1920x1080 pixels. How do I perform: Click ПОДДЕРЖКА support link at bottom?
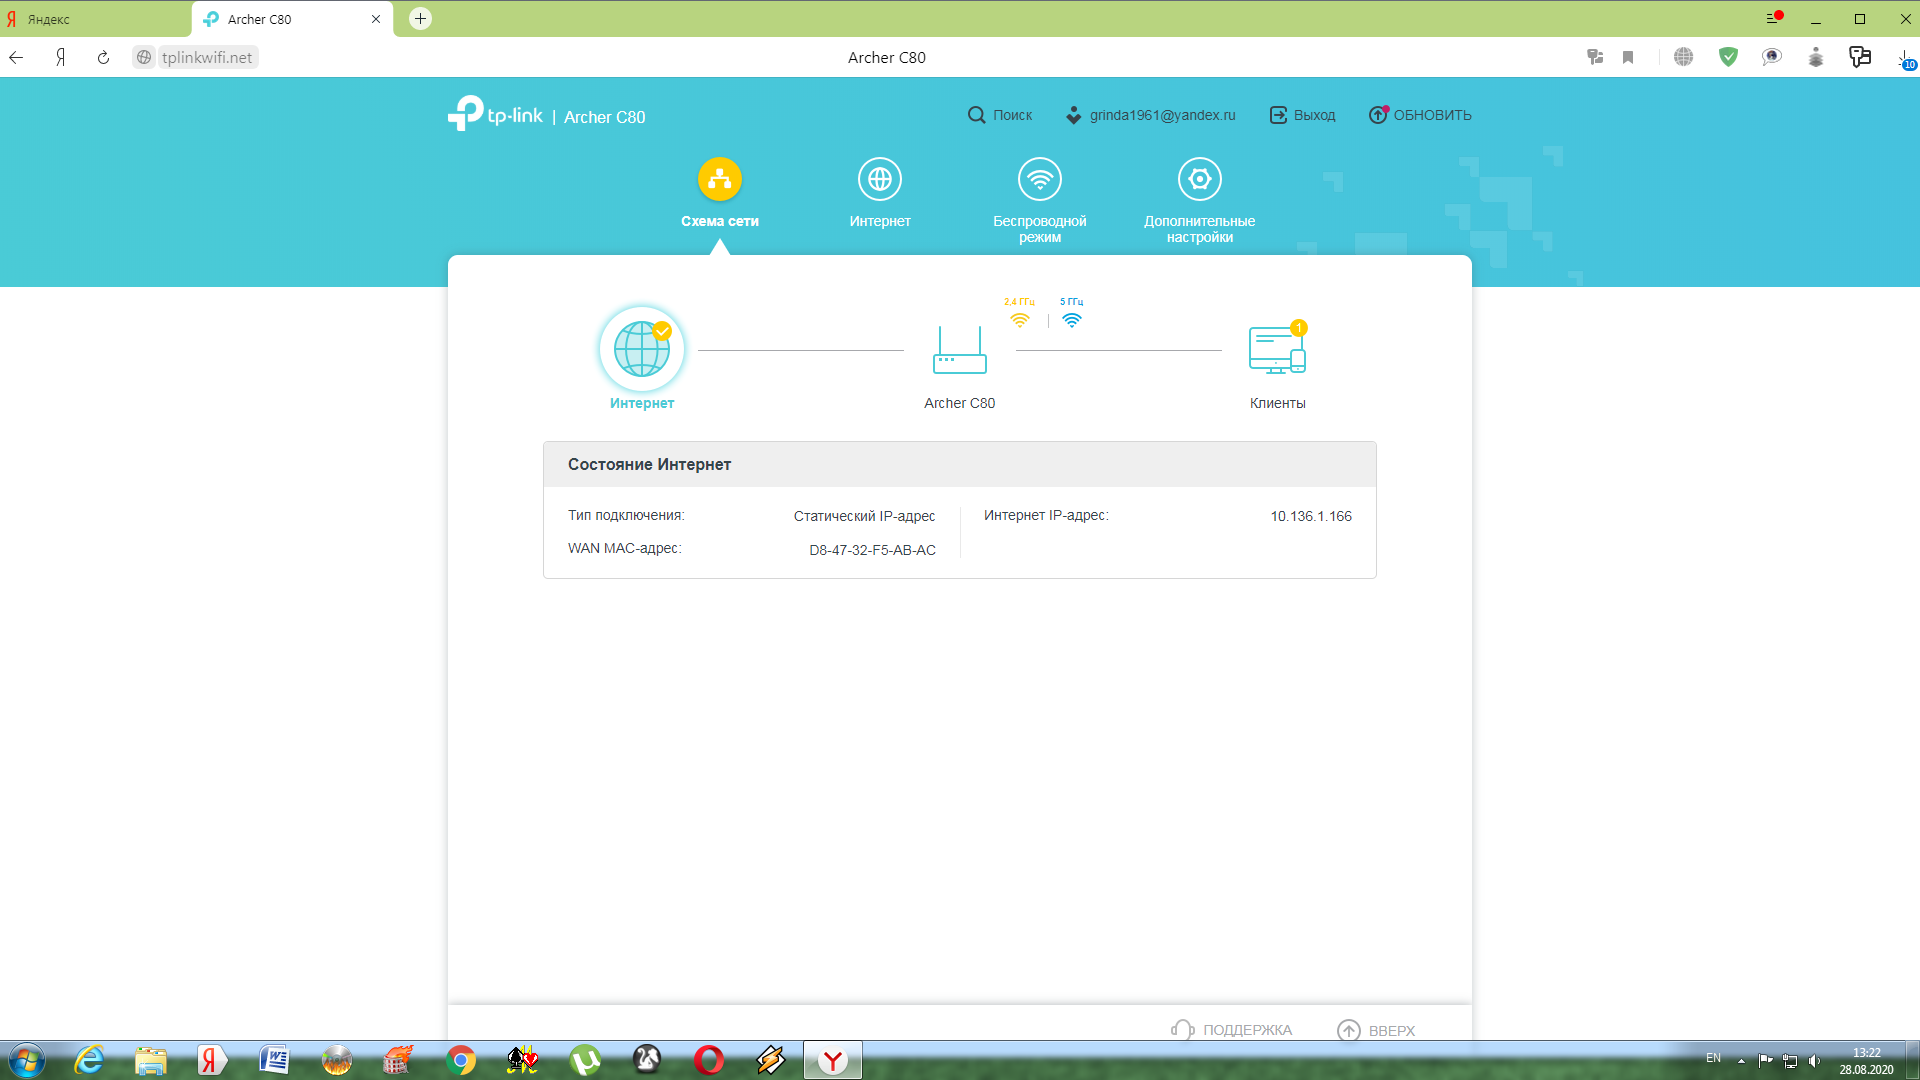pyautogui.click(x=1232, y=1030)
